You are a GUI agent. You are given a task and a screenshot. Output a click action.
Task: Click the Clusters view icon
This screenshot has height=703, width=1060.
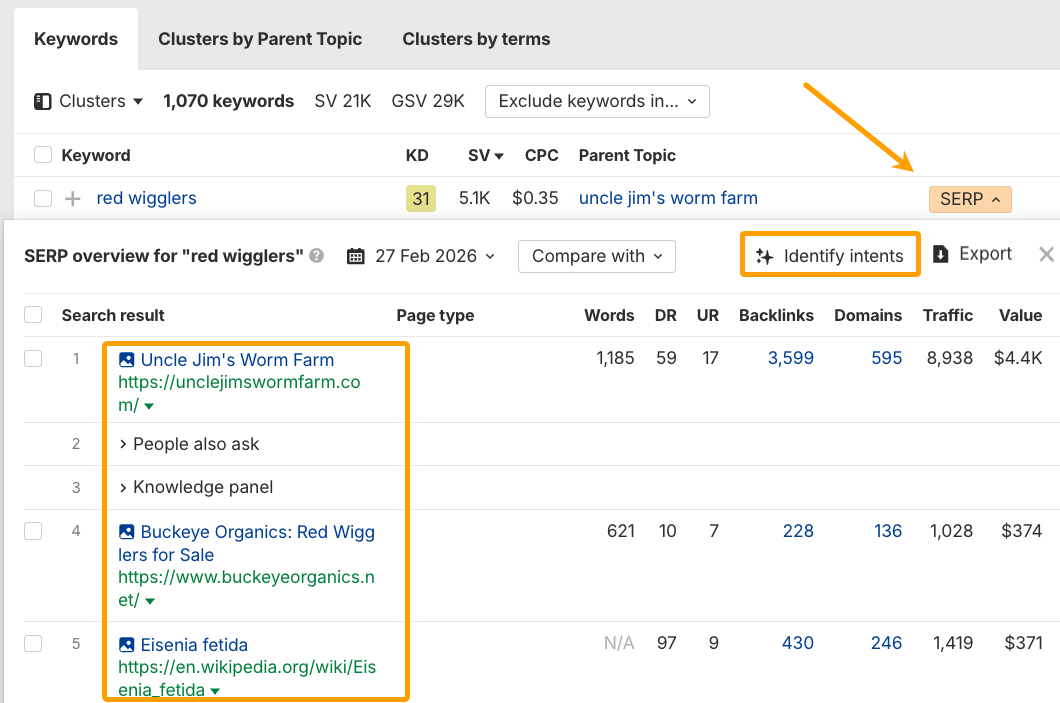pos(41,101)
